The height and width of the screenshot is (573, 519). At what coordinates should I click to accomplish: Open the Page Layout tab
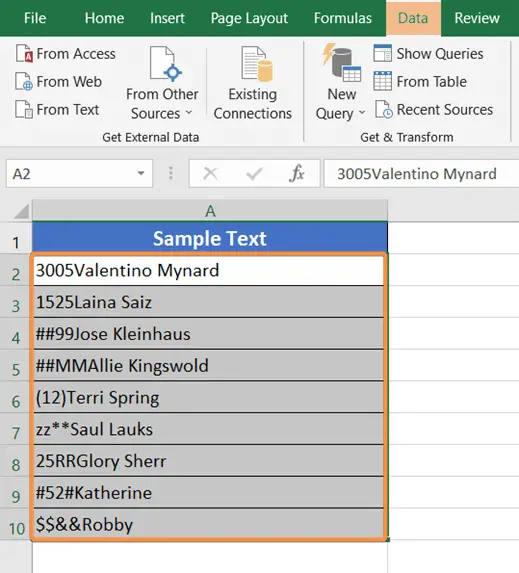pos(249,18)
